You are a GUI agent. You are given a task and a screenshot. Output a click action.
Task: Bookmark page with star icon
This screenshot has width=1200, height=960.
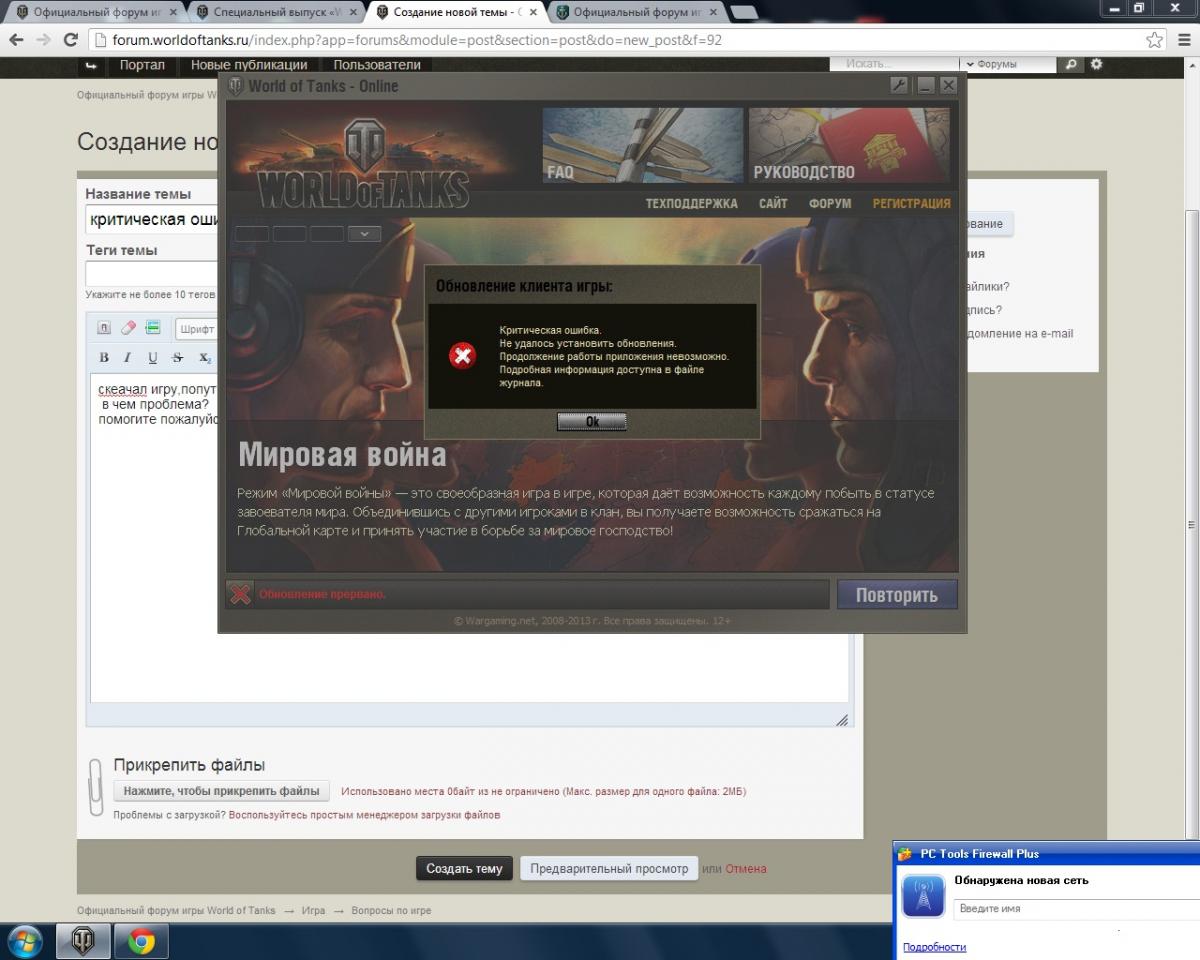pos(1155,40)
